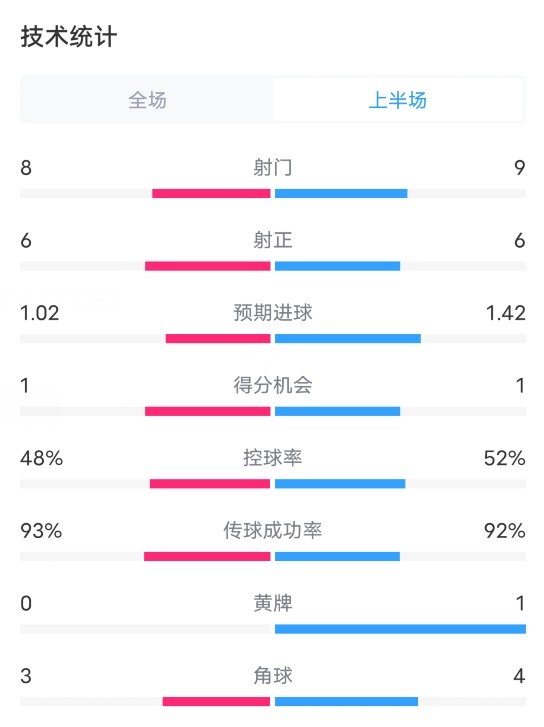Click the 技术统计 heading
The height and width of the screenshot is (727, 544).
pyautogui.click(x=69, y=37)
